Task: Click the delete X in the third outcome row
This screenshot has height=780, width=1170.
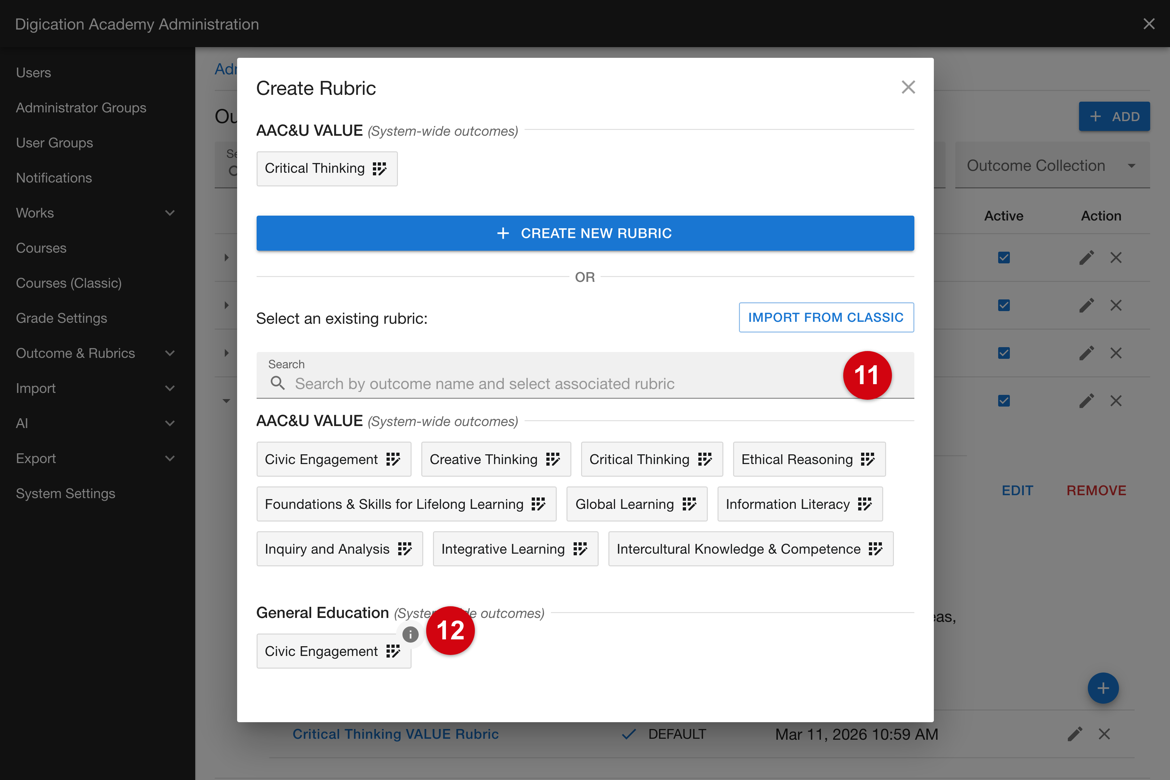Action: coord(1116,353)
